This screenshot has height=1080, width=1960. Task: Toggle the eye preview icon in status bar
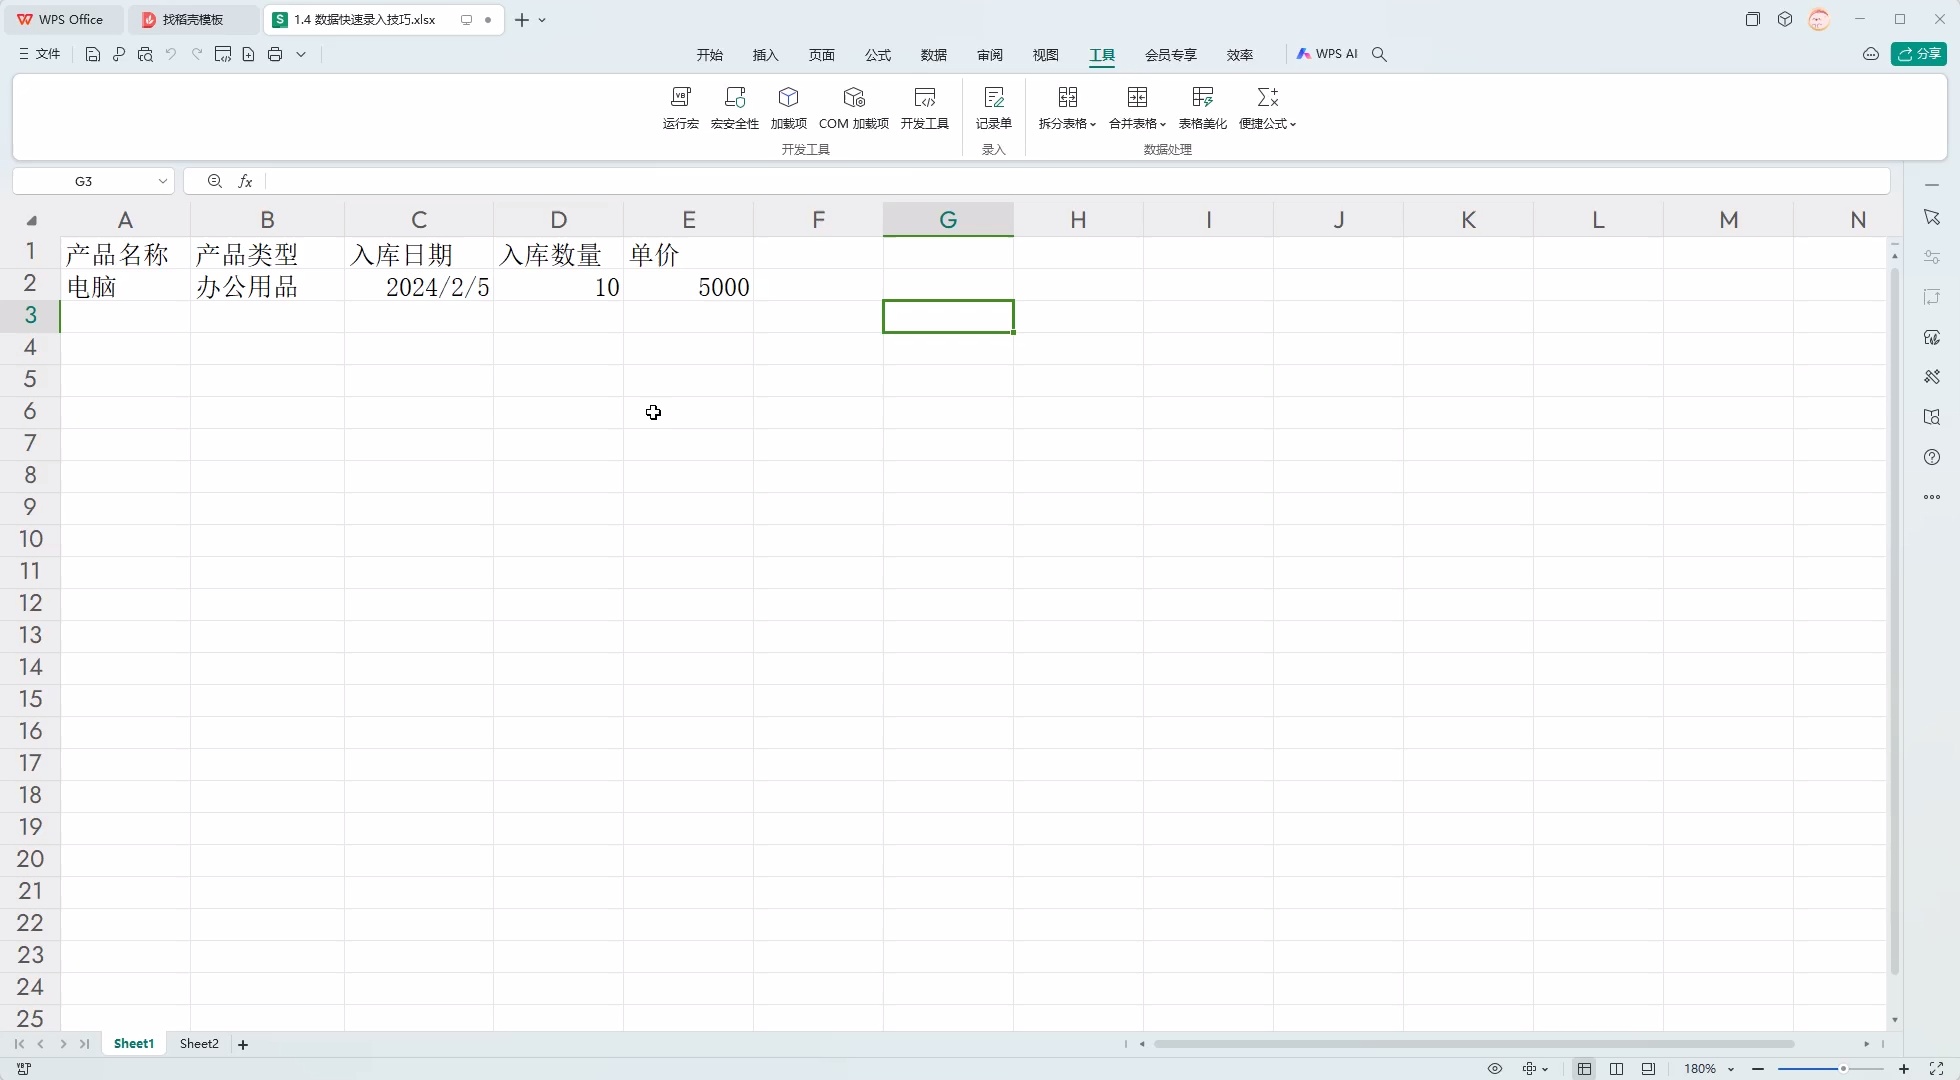tap(1494, 1069)
